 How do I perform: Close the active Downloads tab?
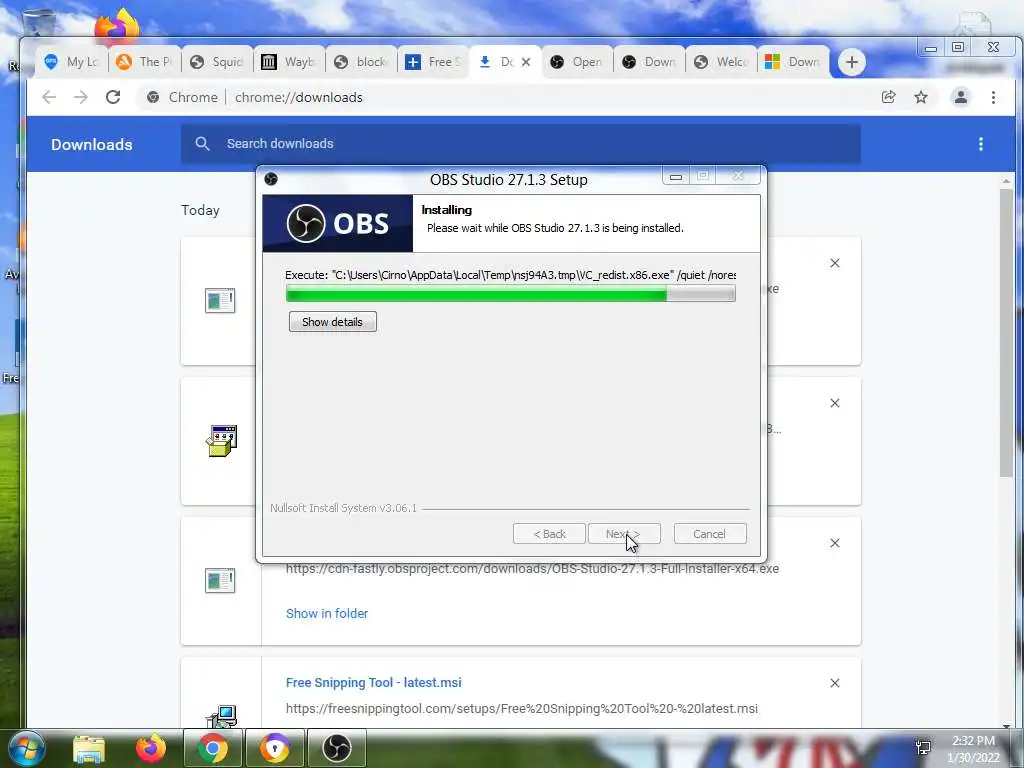526,62
